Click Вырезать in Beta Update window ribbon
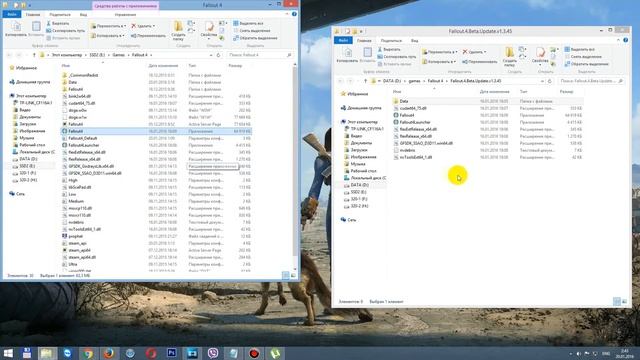The height and width of the screenshot is (360, 640). pyautogui.click(x=389, y=49)
